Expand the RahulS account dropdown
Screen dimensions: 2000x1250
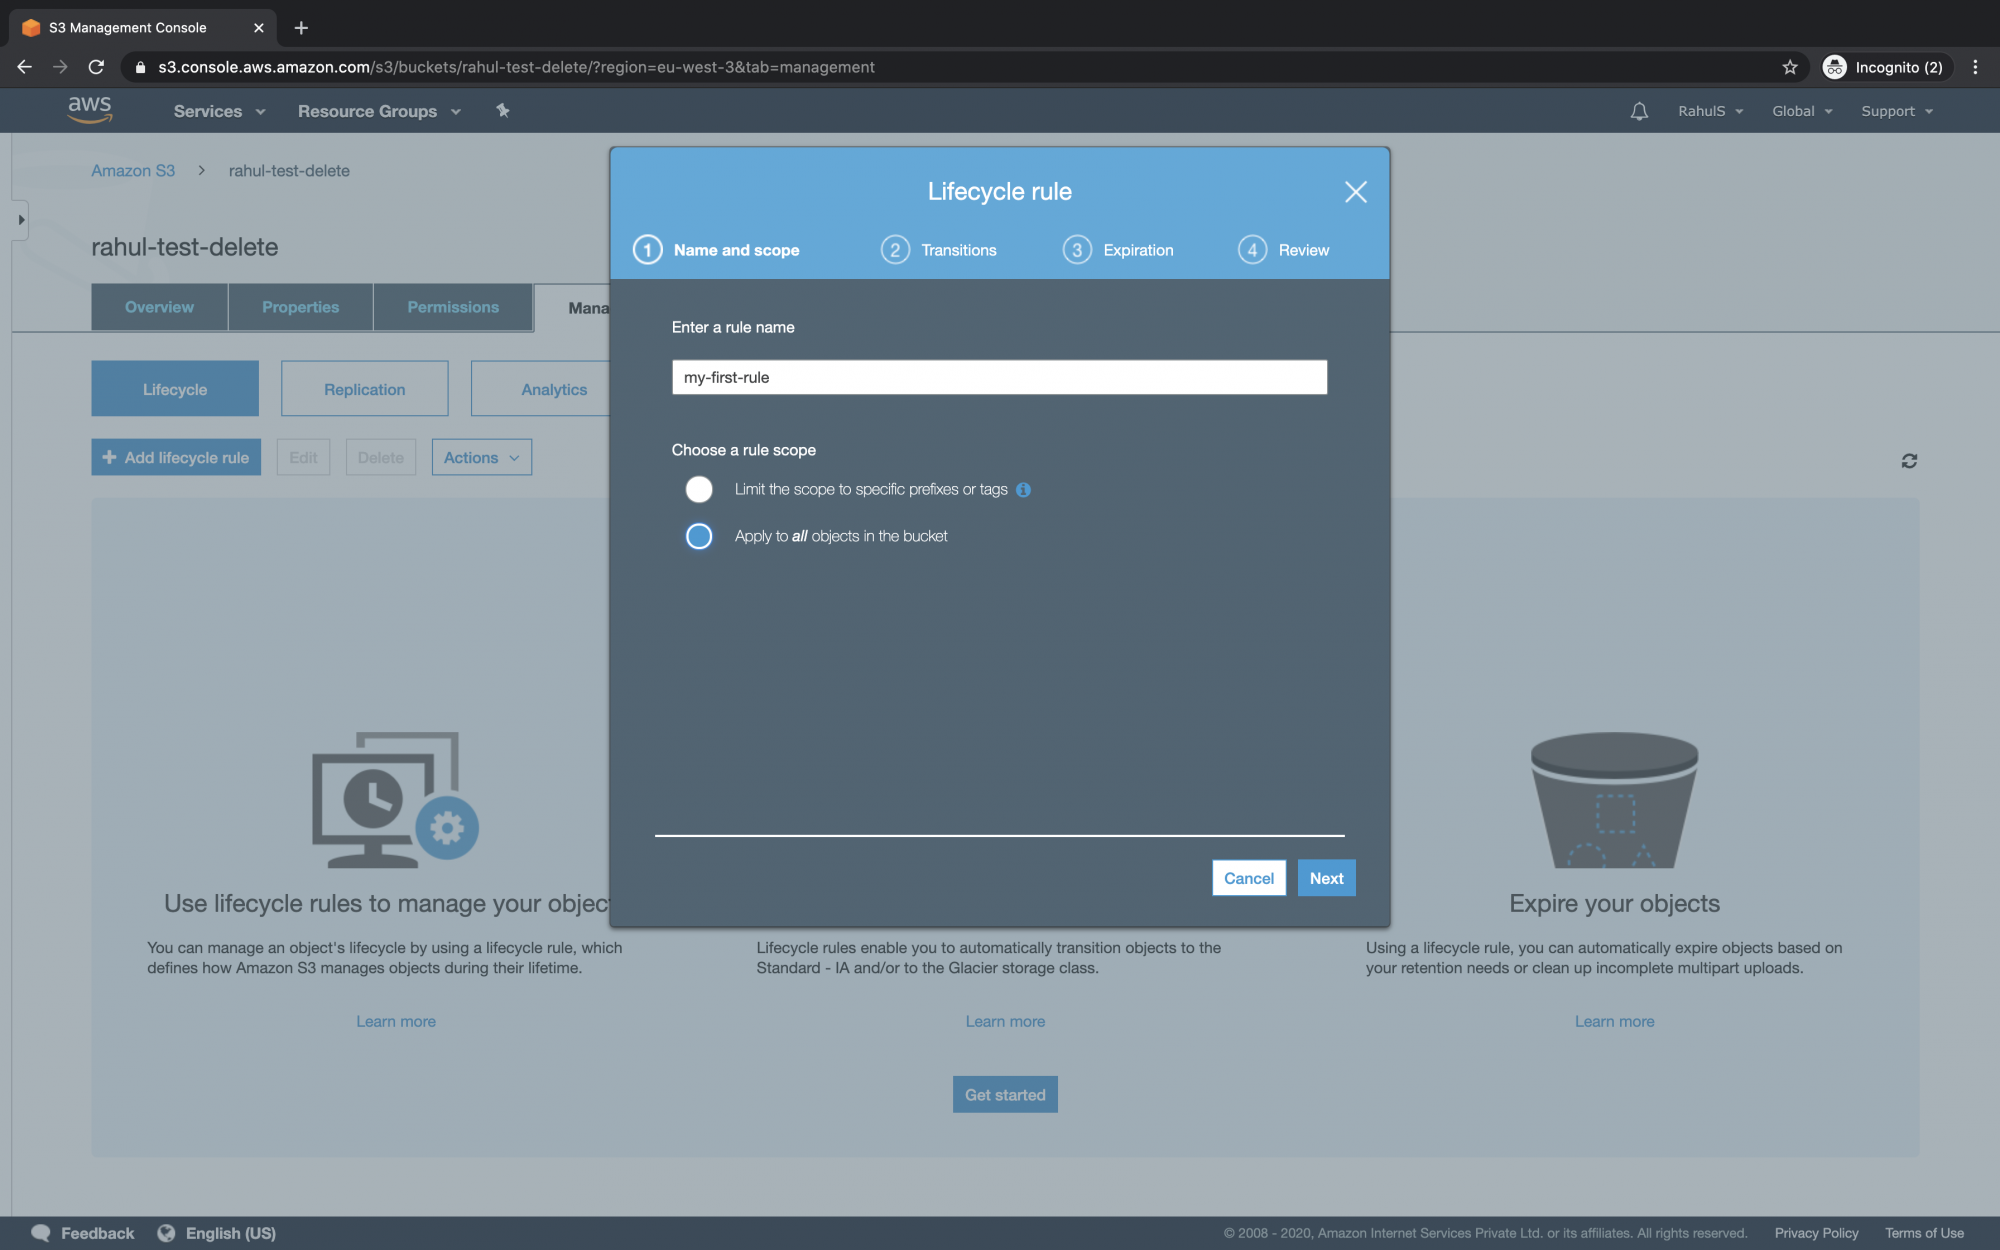(1706, 109)
